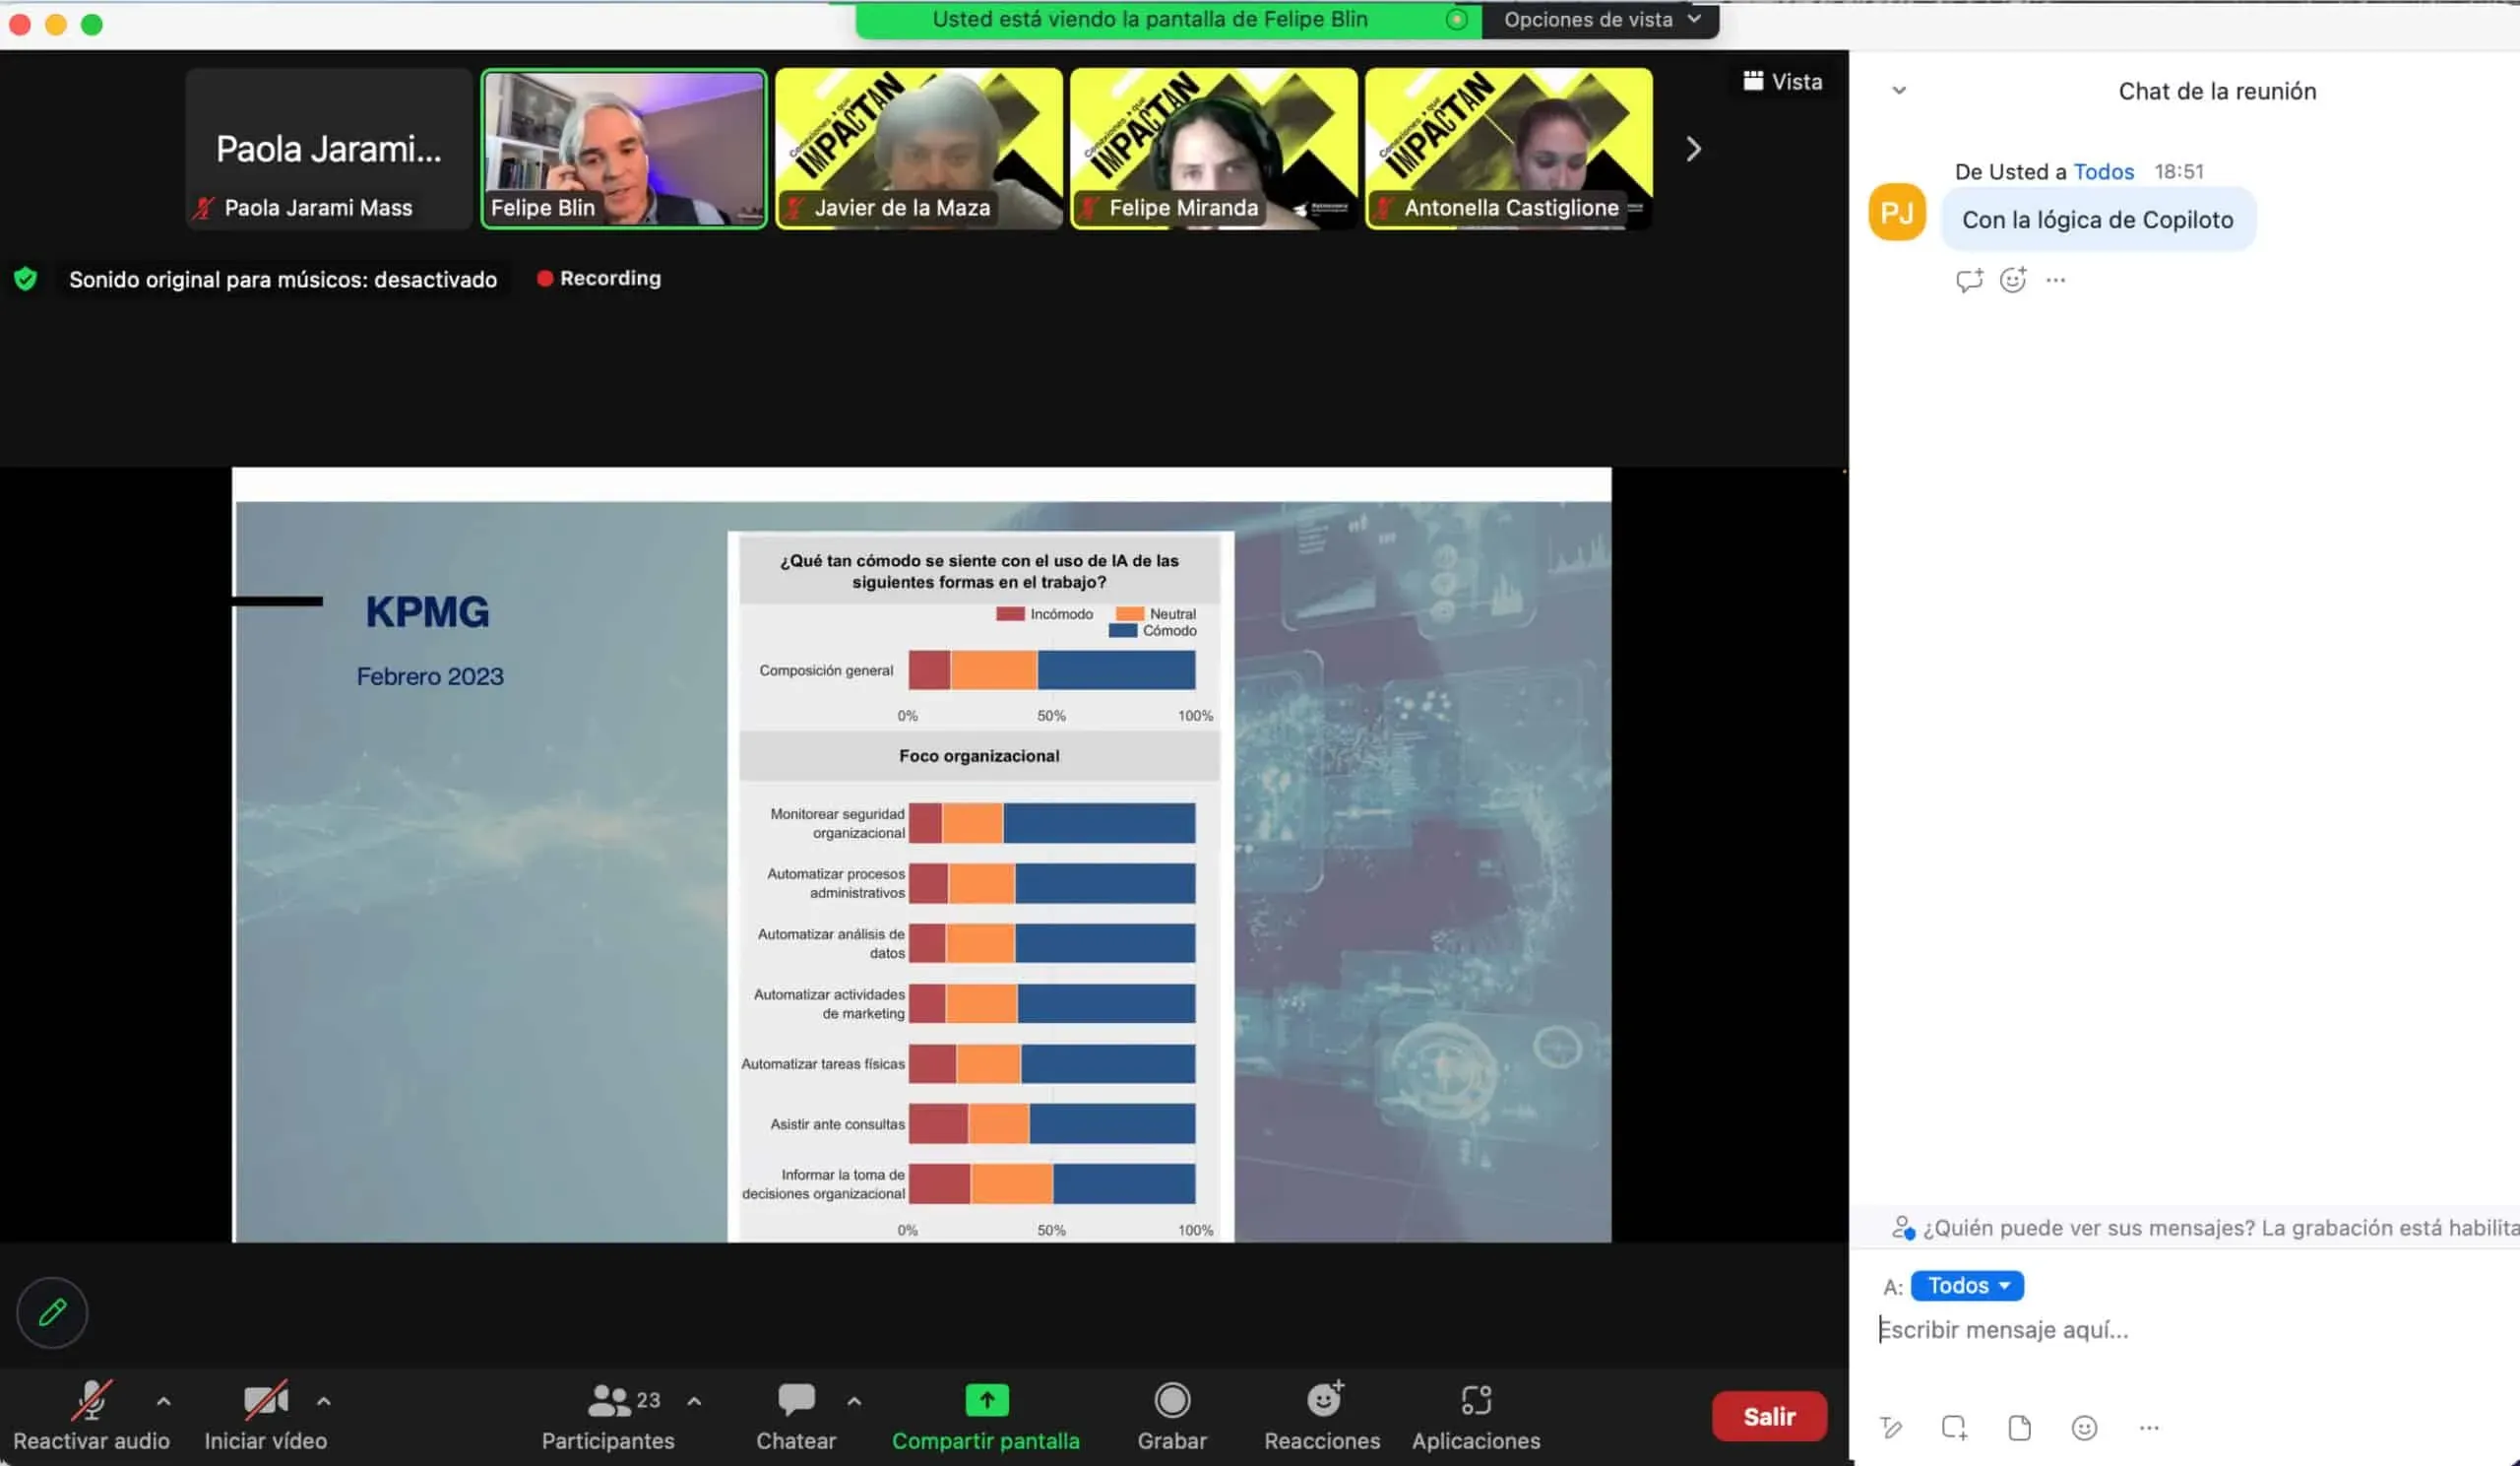Open Reacciones emoji menu

1322,1415
